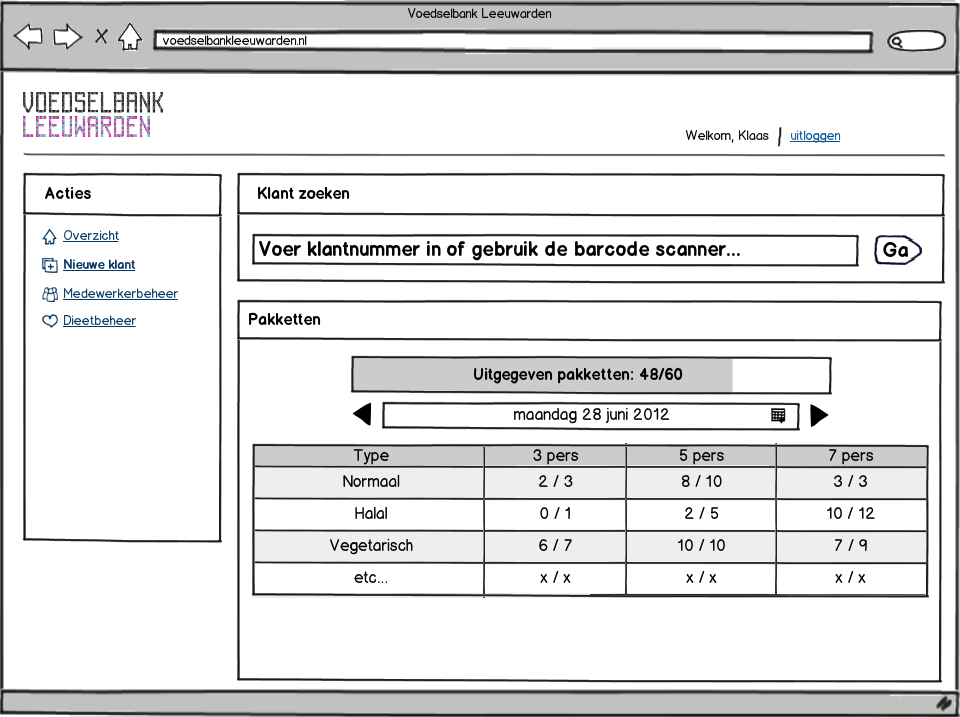
Task: Click the Welkom, Klaas text
Action: pyautogui.click(x=727, y=135)
